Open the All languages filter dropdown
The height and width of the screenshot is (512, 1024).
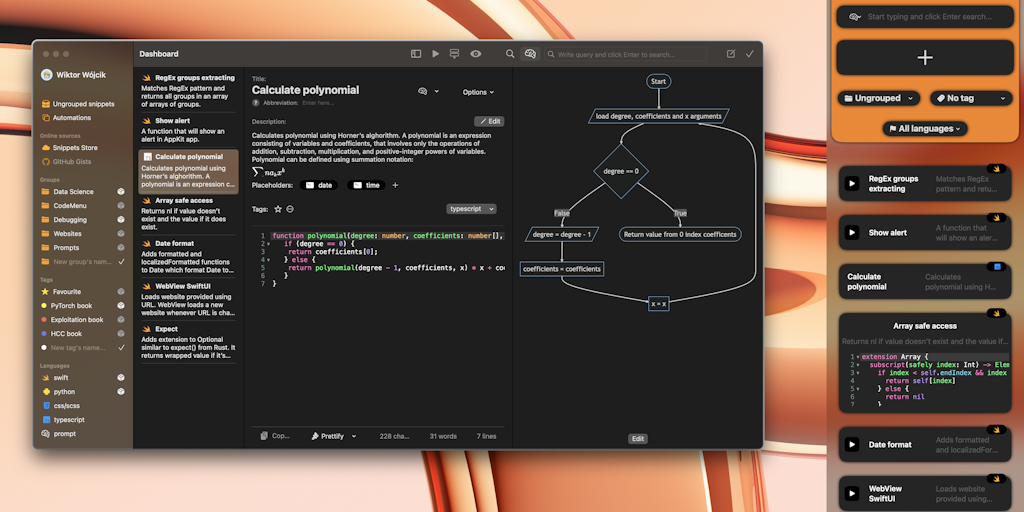click(925, 129)
